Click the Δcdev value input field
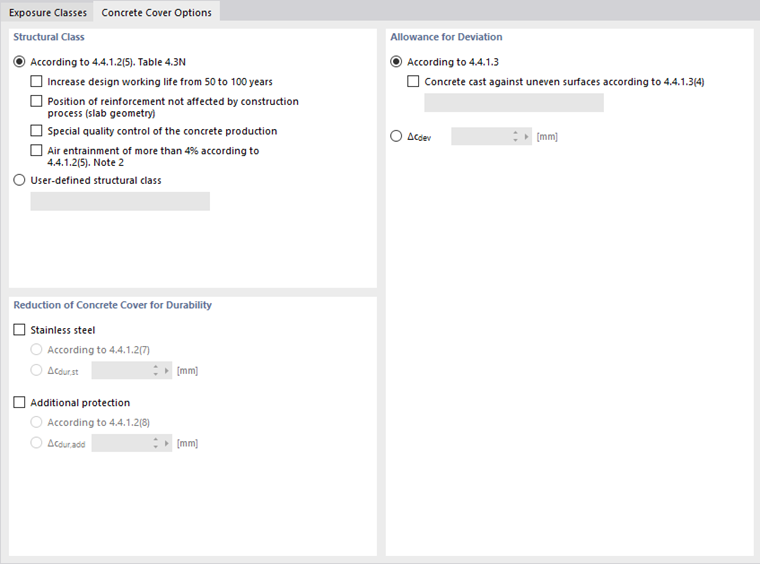 pos(480,136)
